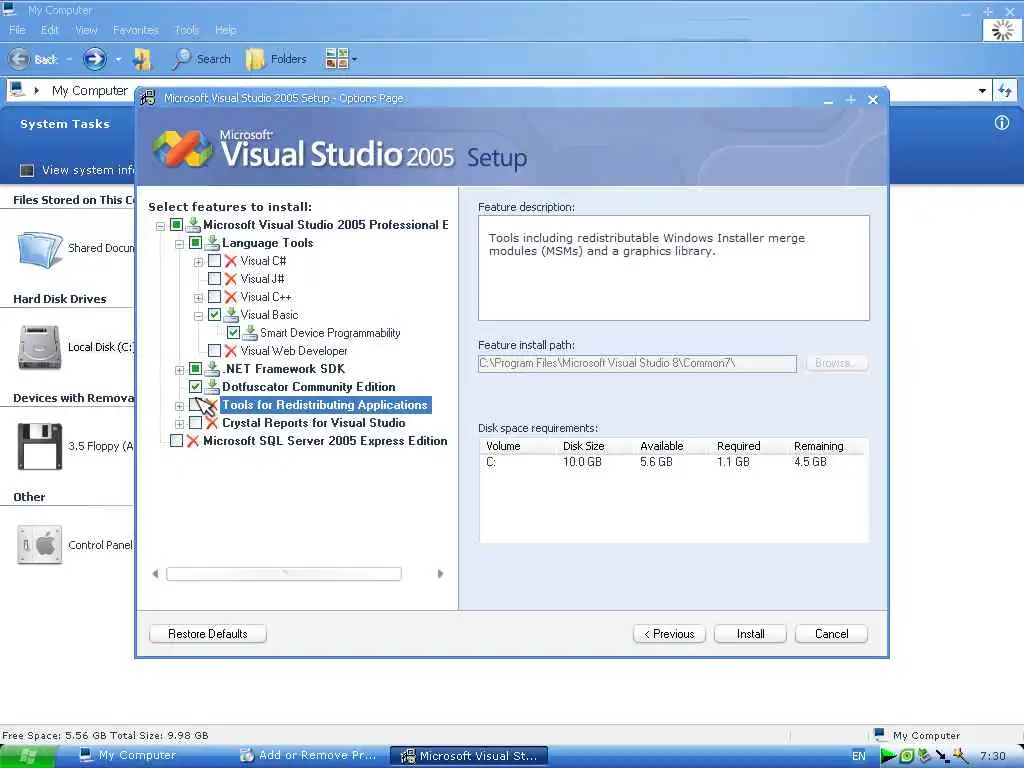Image resolution: width=1024 pixels, height=768 pixels.
Task: Check the Visual J# checkbox
Action: coord(214,279)
